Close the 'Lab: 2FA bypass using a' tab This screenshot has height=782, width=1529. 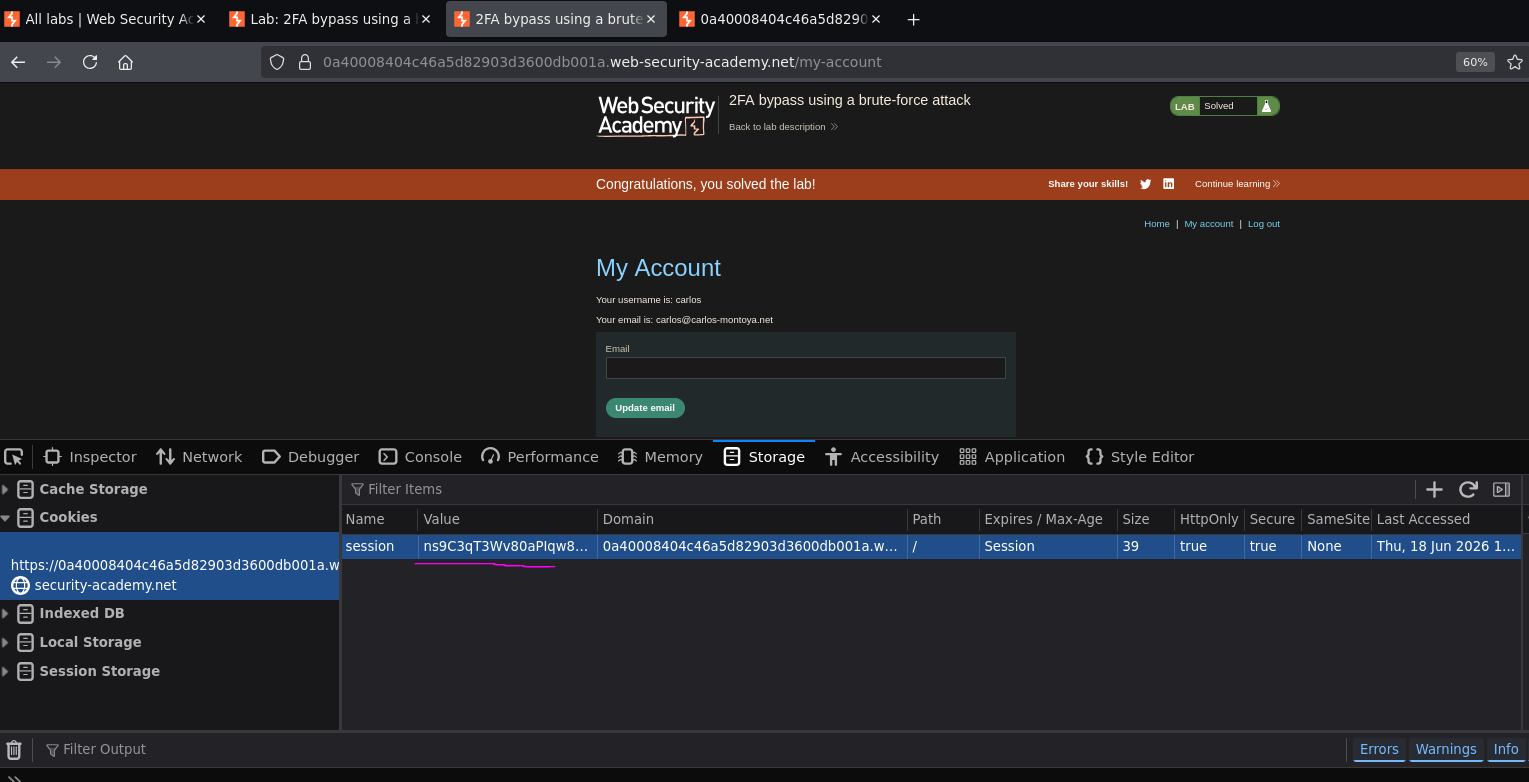pyautogui.click(x=426, y=19)
